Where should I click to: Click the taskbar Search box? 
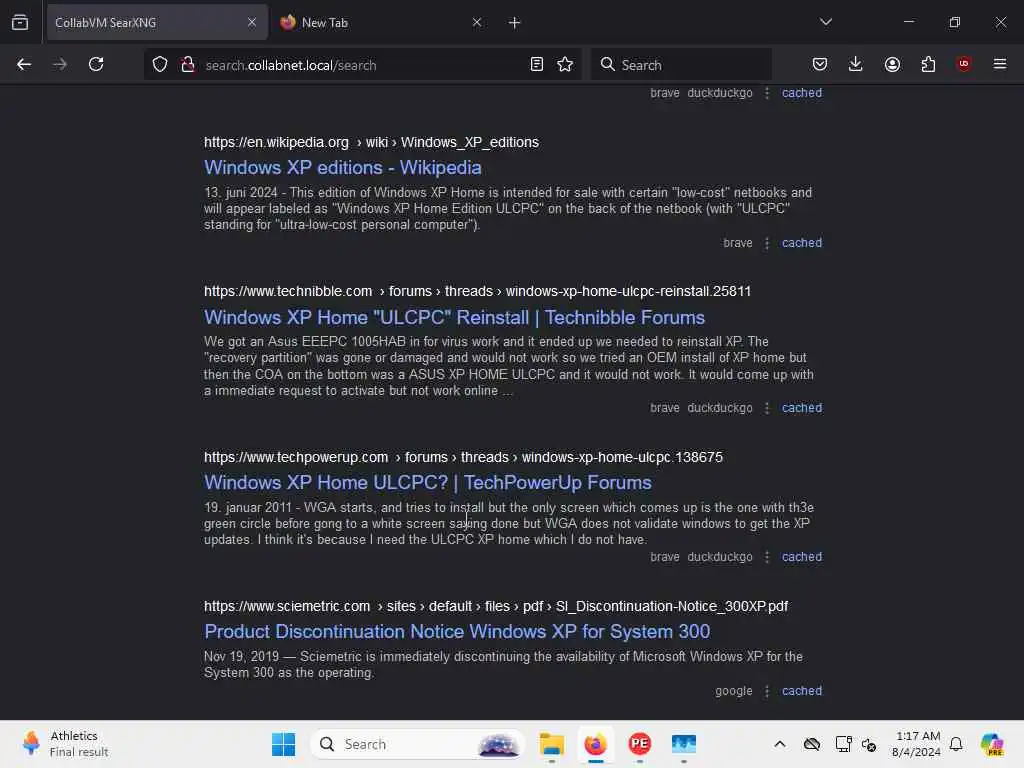[x=418, y=744]
